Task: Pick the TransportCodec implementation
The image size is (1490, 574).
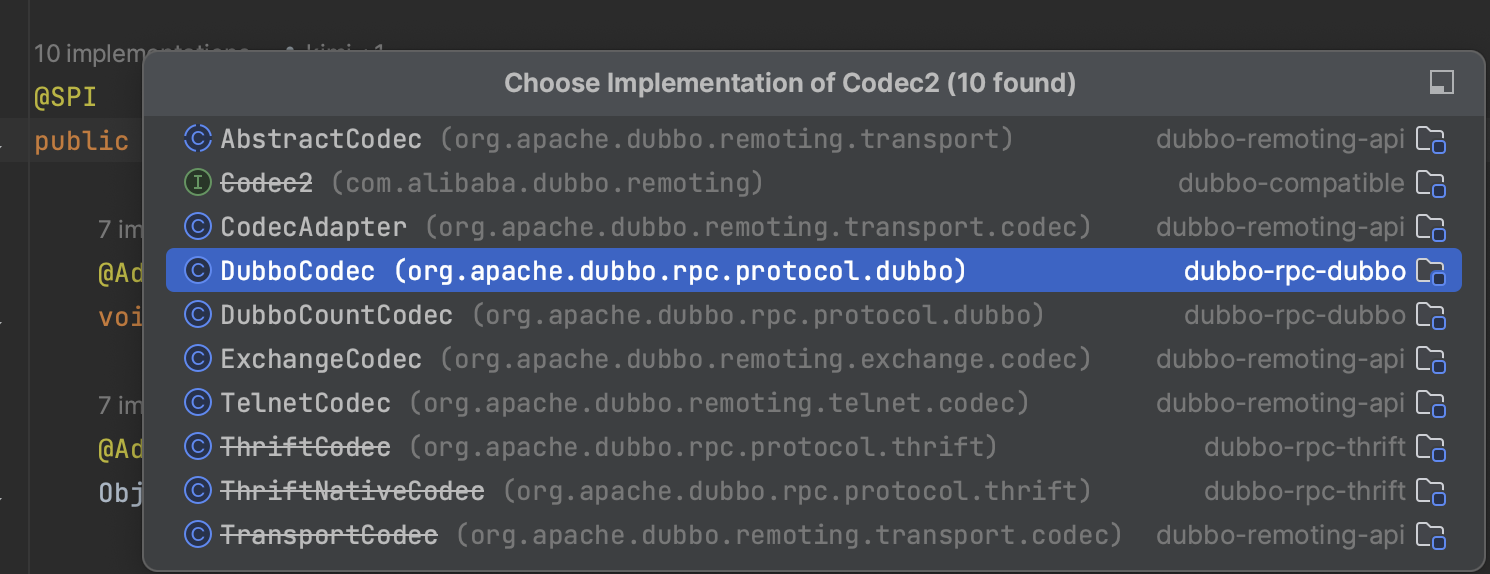Action: click(x=813, y=535)
